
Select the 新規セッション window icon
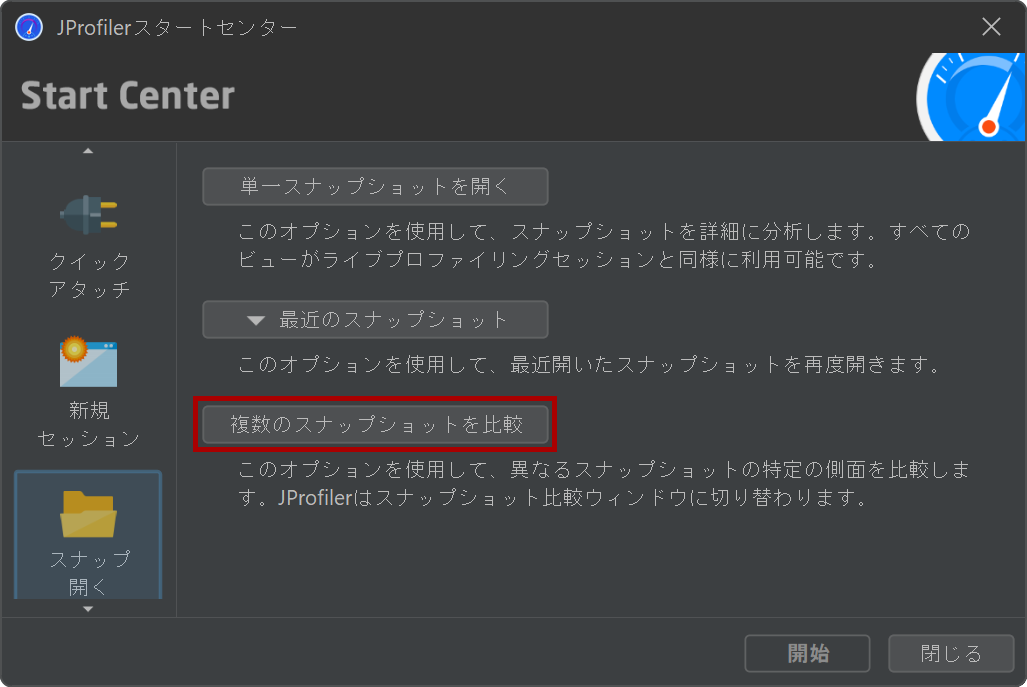click(88, 362)
